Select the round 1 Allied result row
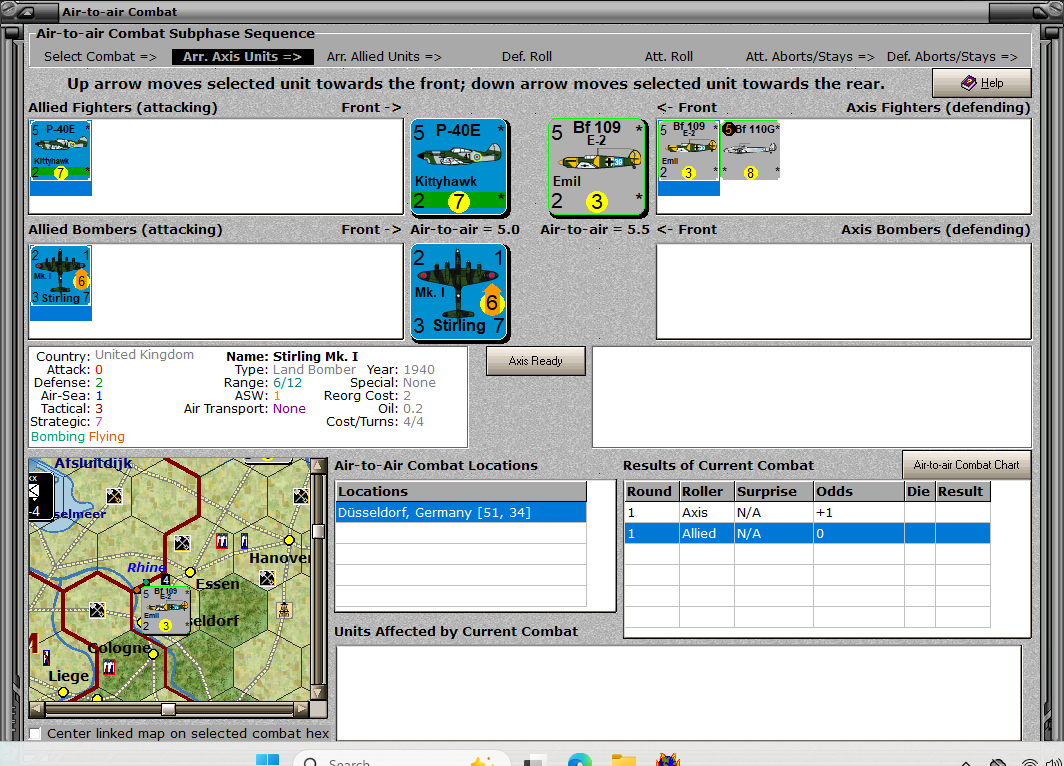The height and width of the screenshot is (766, 1064). [x=807, y=533]
